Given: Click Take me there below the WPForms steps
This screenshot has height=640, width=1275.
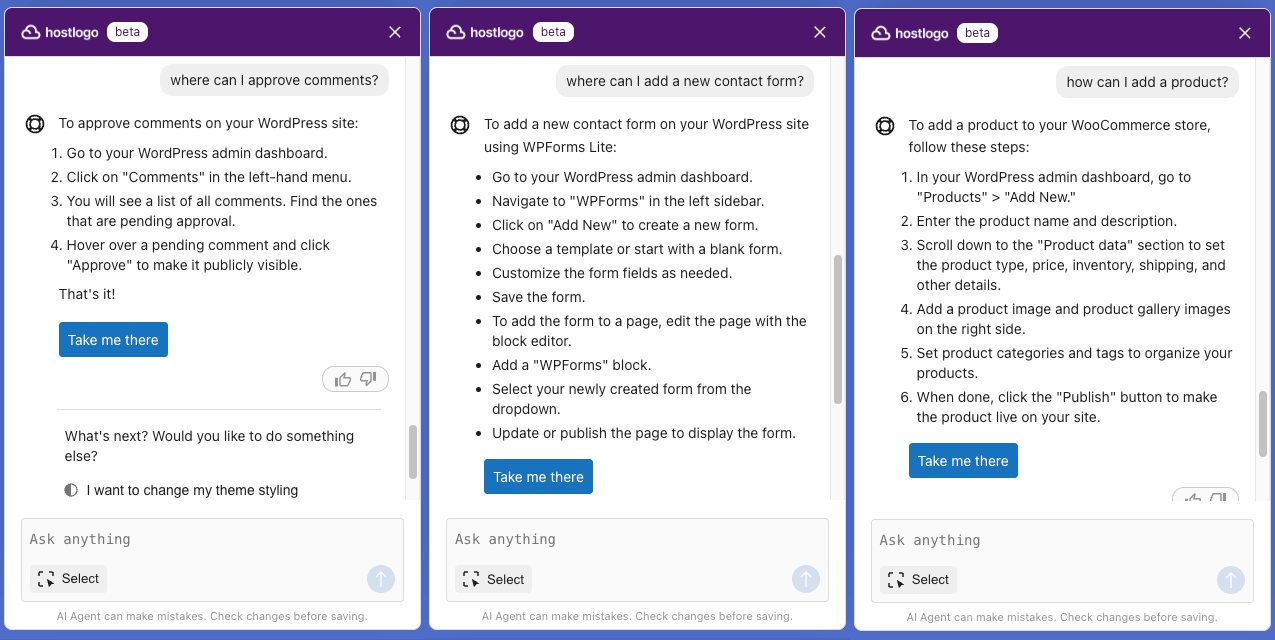Looking at the screenshot, I should pyautogui.click(x=538, y=477).
